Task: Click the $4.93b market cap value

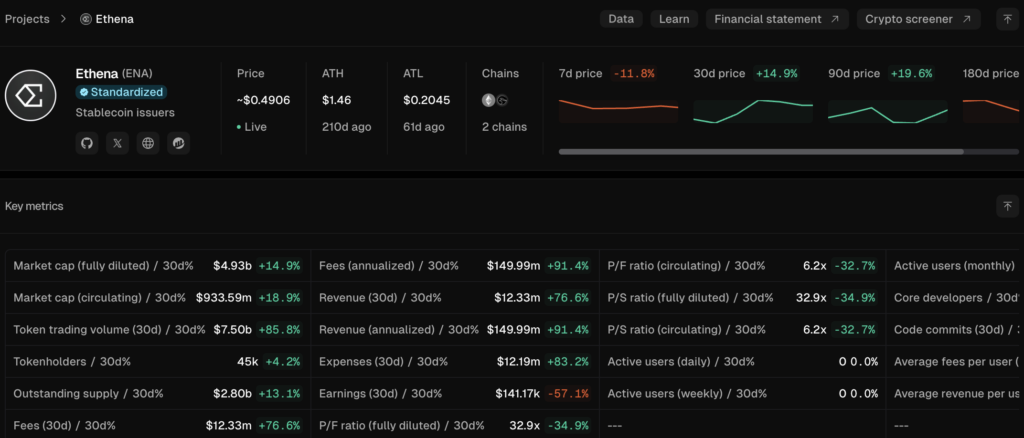Action: coord(232,266)
